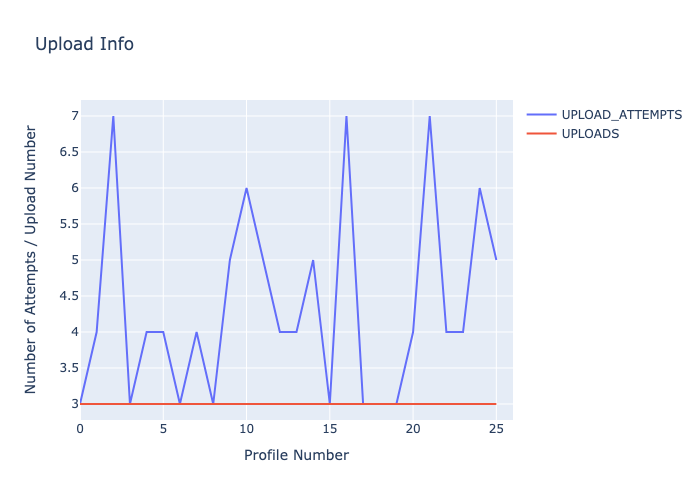Image resolution: width=700 pixels, height=500 pixels.
Task: Click the red UPLOADS legend line swatch
Action: pos(541,133)
